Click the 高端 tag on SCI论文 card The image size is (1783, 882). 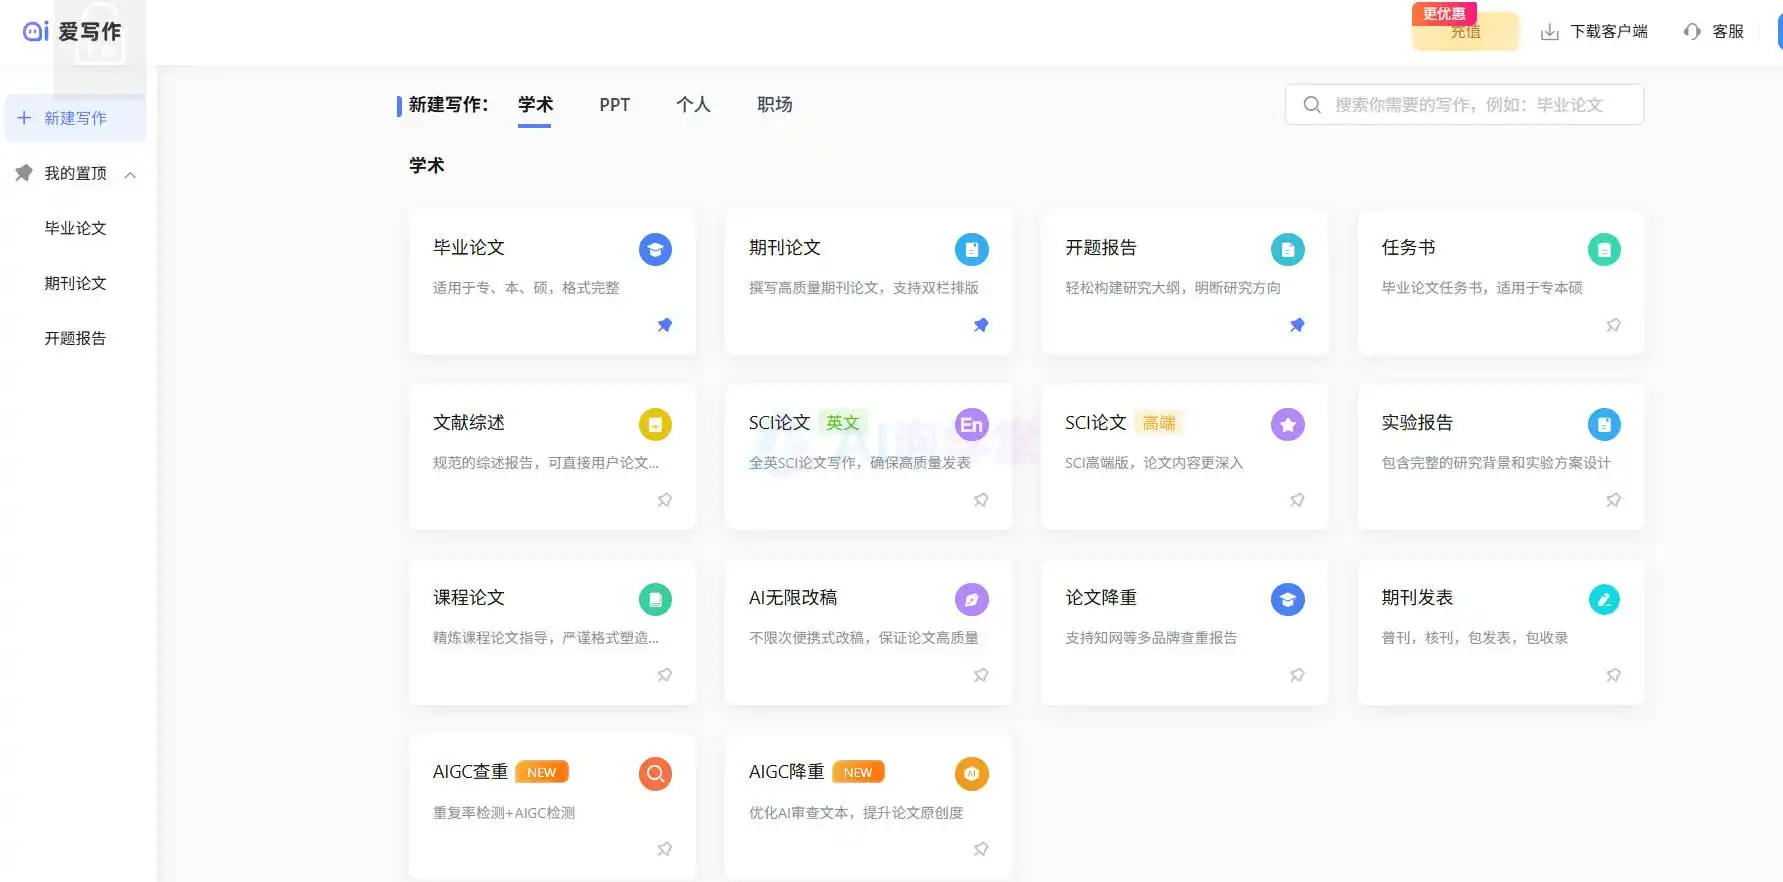point(1159,423)
